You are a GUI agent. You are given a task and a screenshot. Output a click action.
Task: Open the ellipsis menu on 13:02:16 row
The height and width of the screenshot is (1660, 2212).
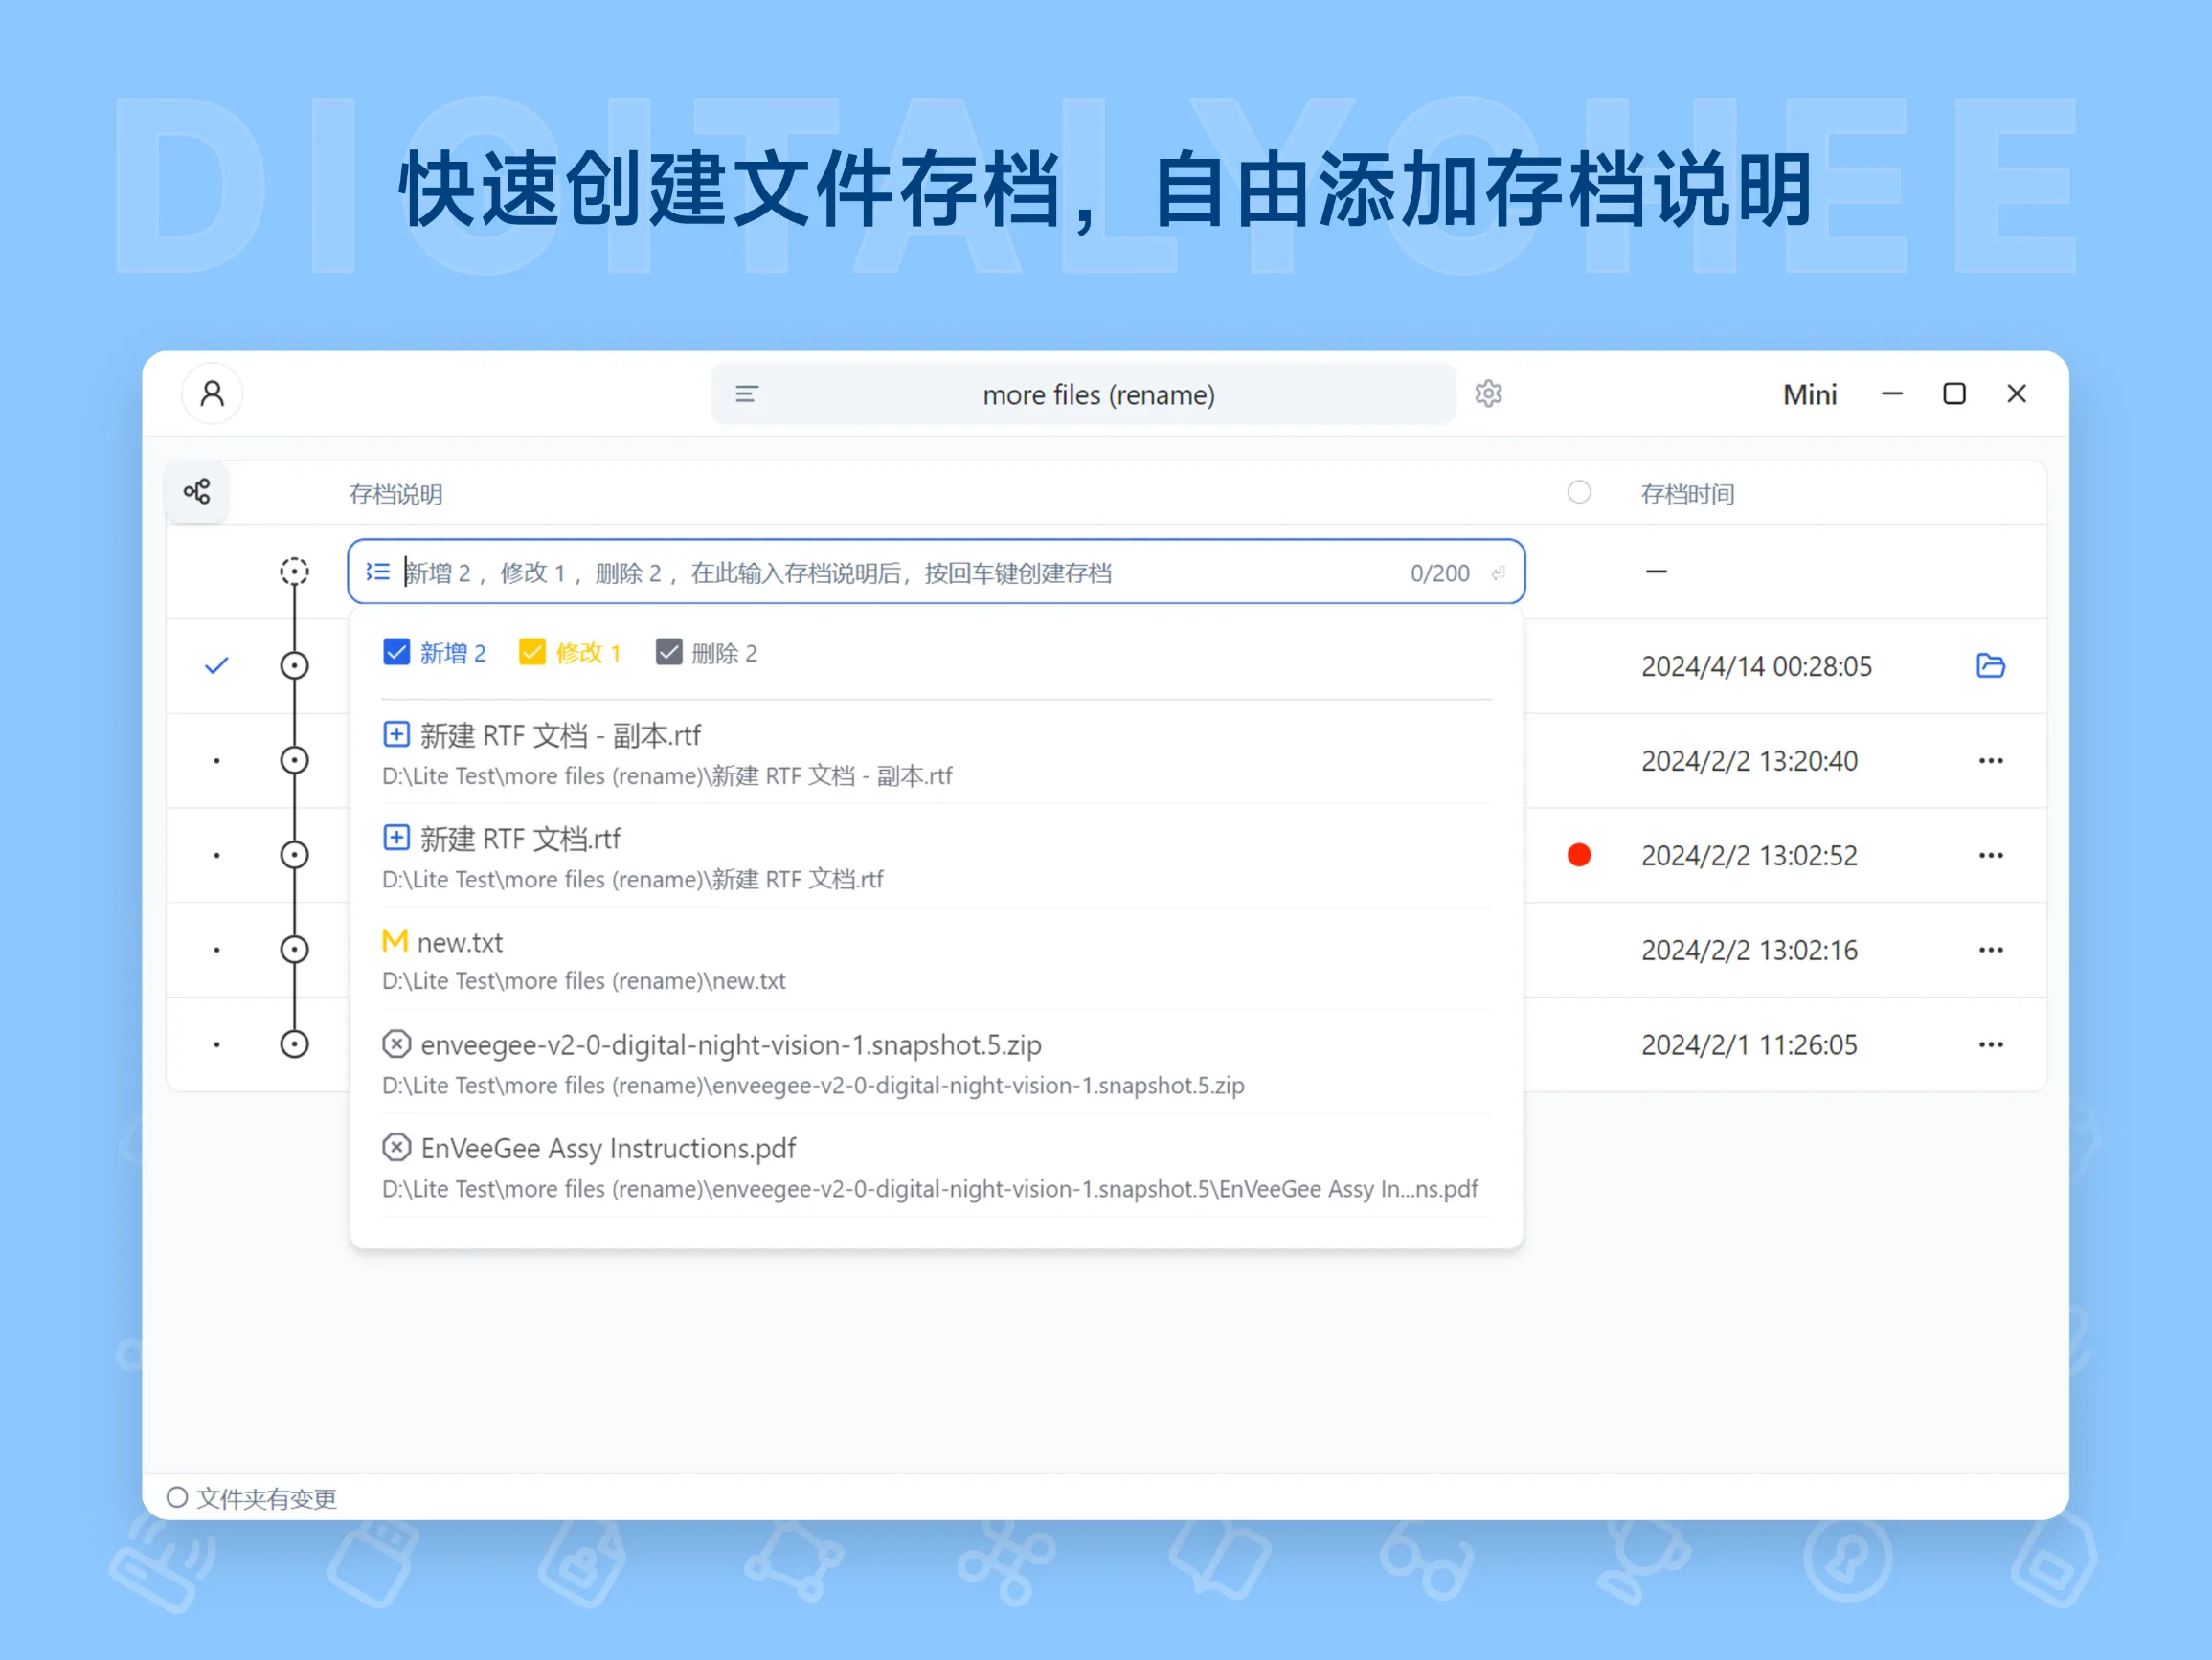[x=1991, y=950]
